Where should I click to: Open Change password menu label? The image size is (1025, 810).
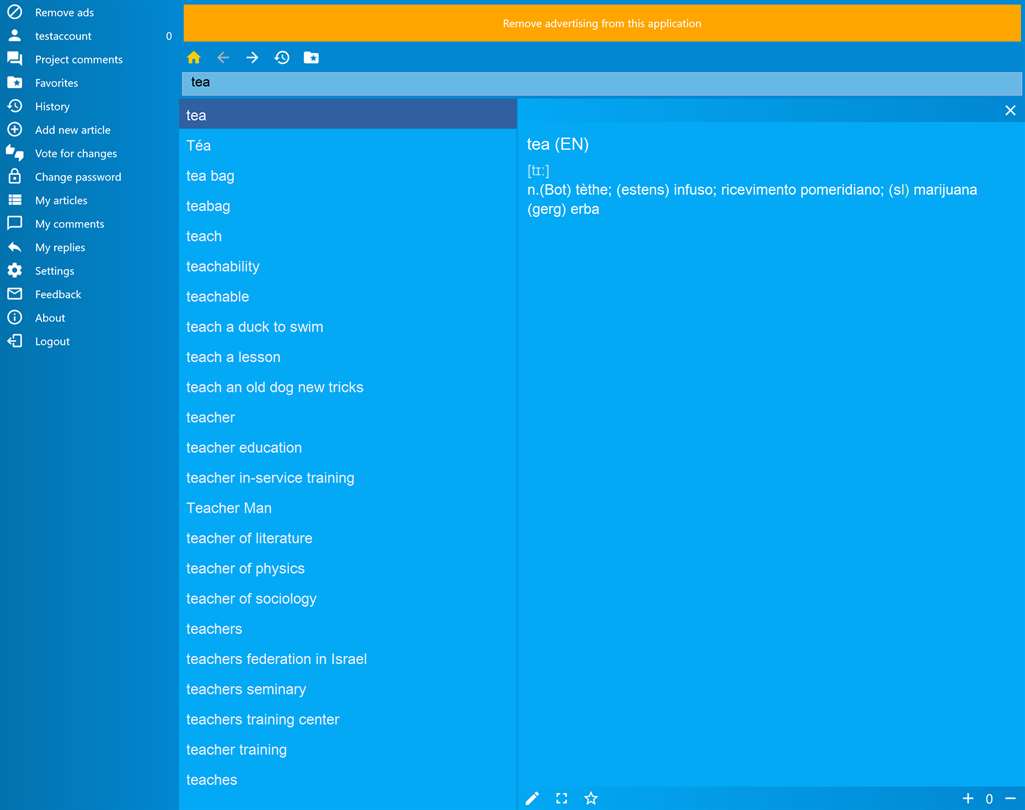tap(78, 177)
